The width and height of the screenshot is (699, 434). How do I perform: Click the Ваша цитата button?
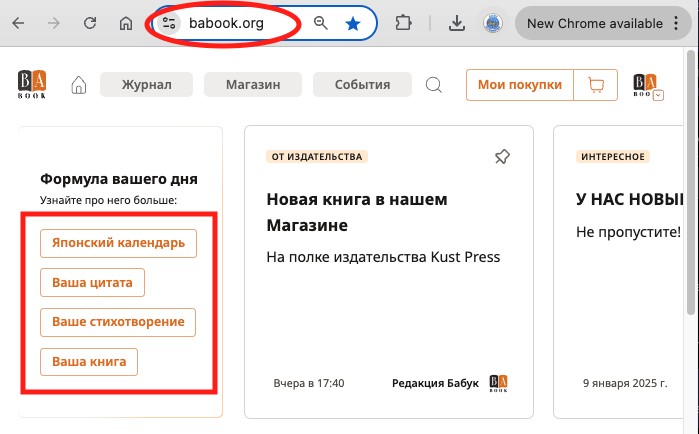[92, 283]
